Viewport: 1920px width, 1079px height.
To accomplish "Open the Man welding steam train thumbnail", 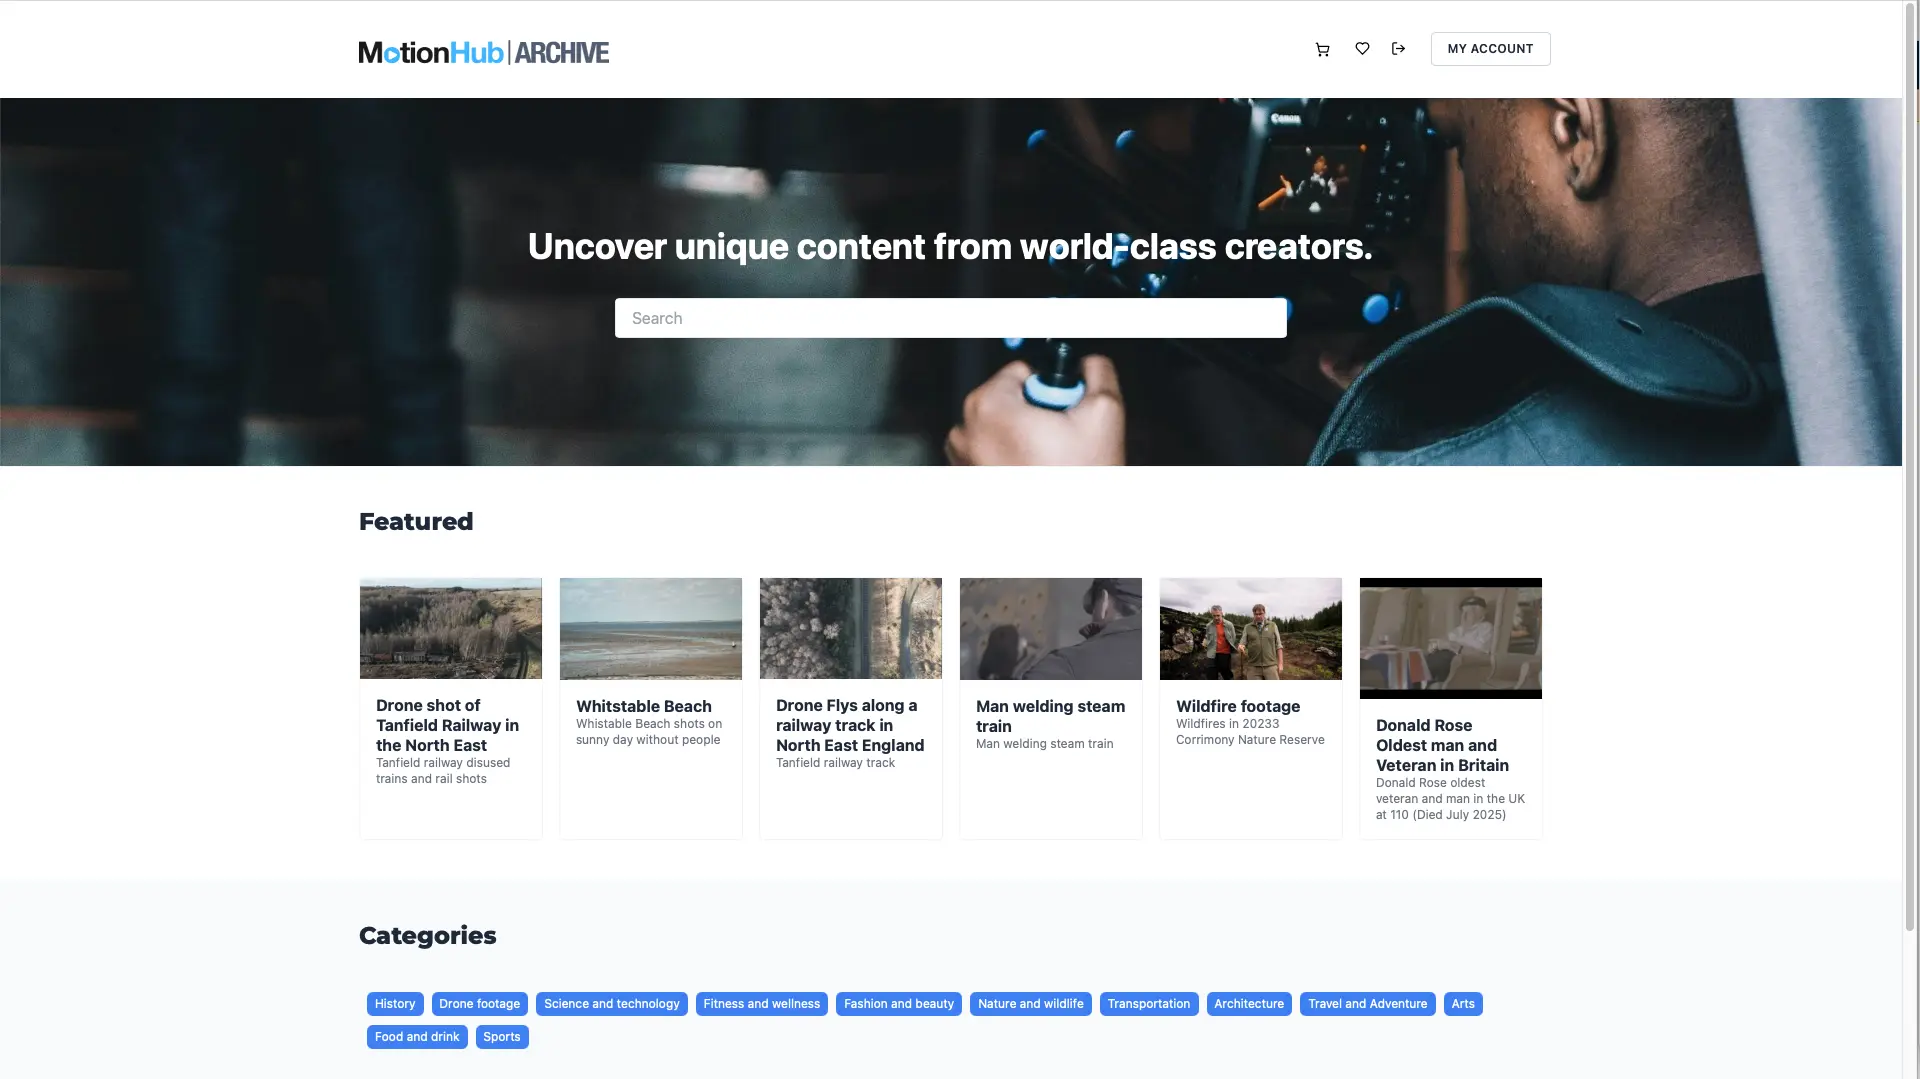I will click(1050, 628).
